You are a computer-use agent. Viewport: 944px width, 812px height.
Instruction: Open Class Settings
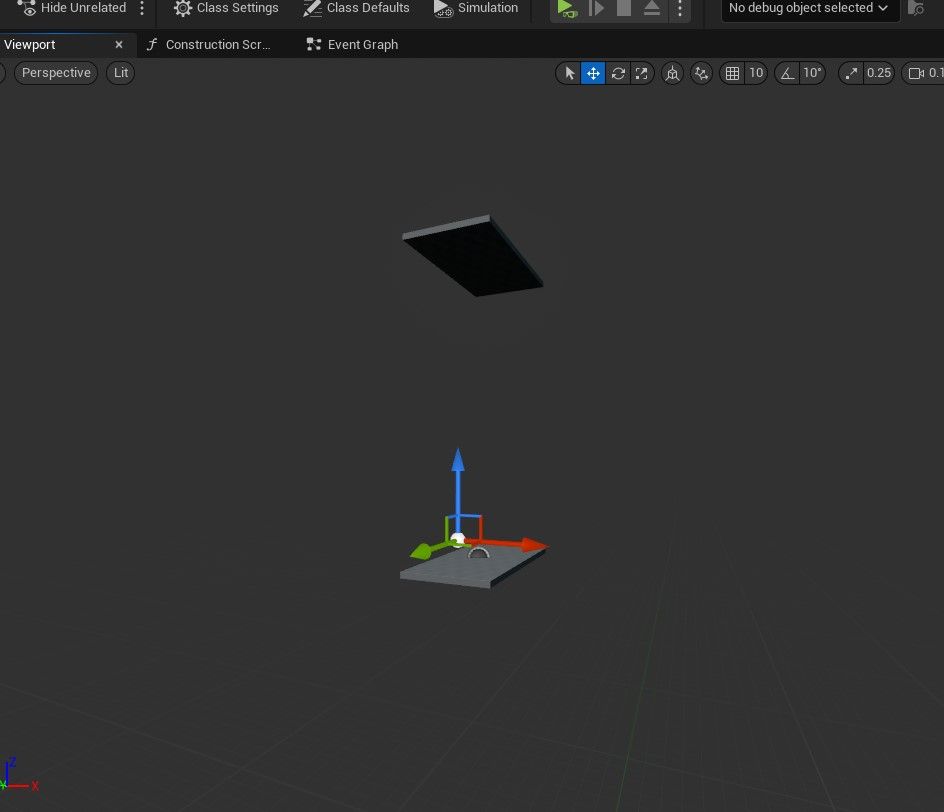point(226,9)
